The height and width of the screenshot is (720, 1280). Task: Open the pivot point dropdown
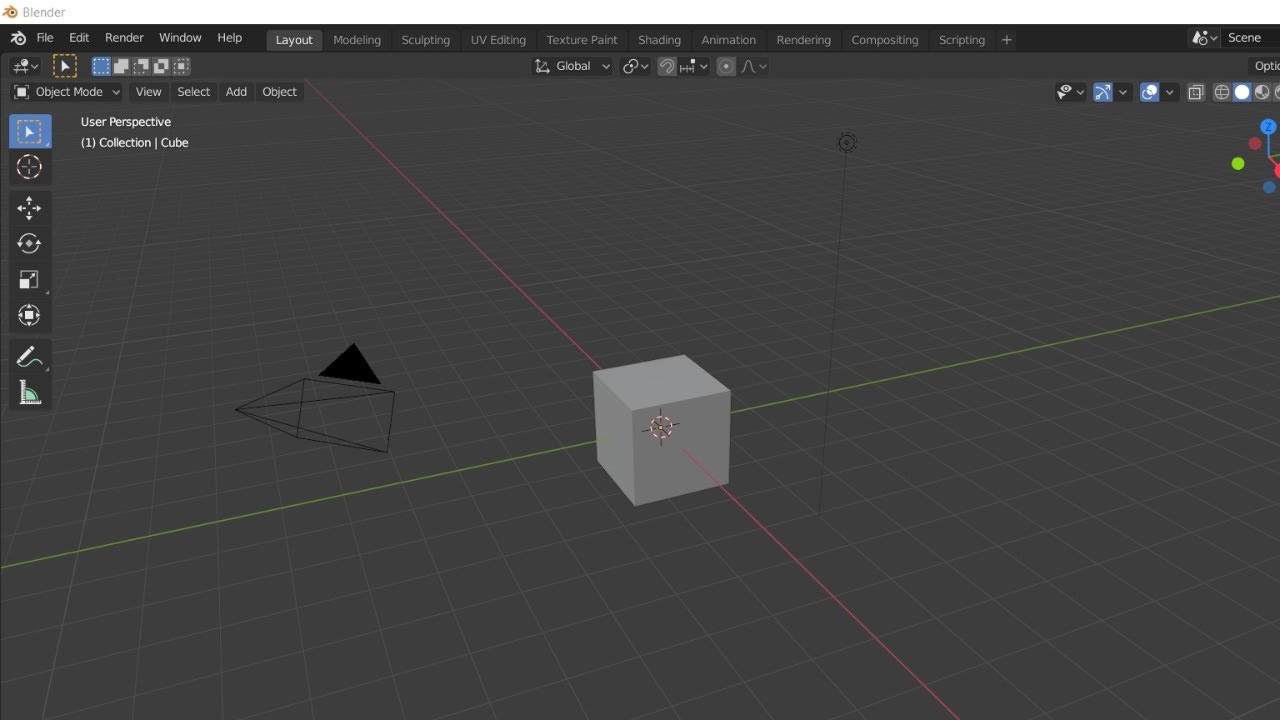[x=635, y=66]
